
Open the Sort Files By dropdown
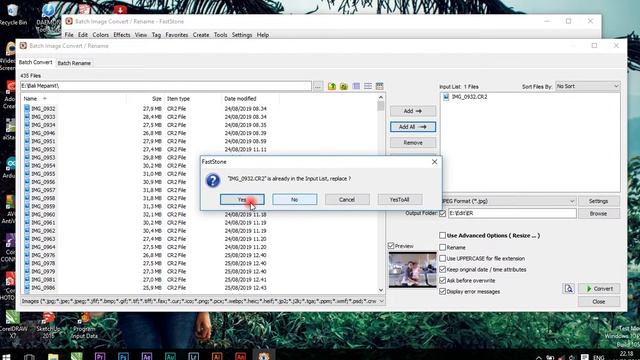click(587, 86)
